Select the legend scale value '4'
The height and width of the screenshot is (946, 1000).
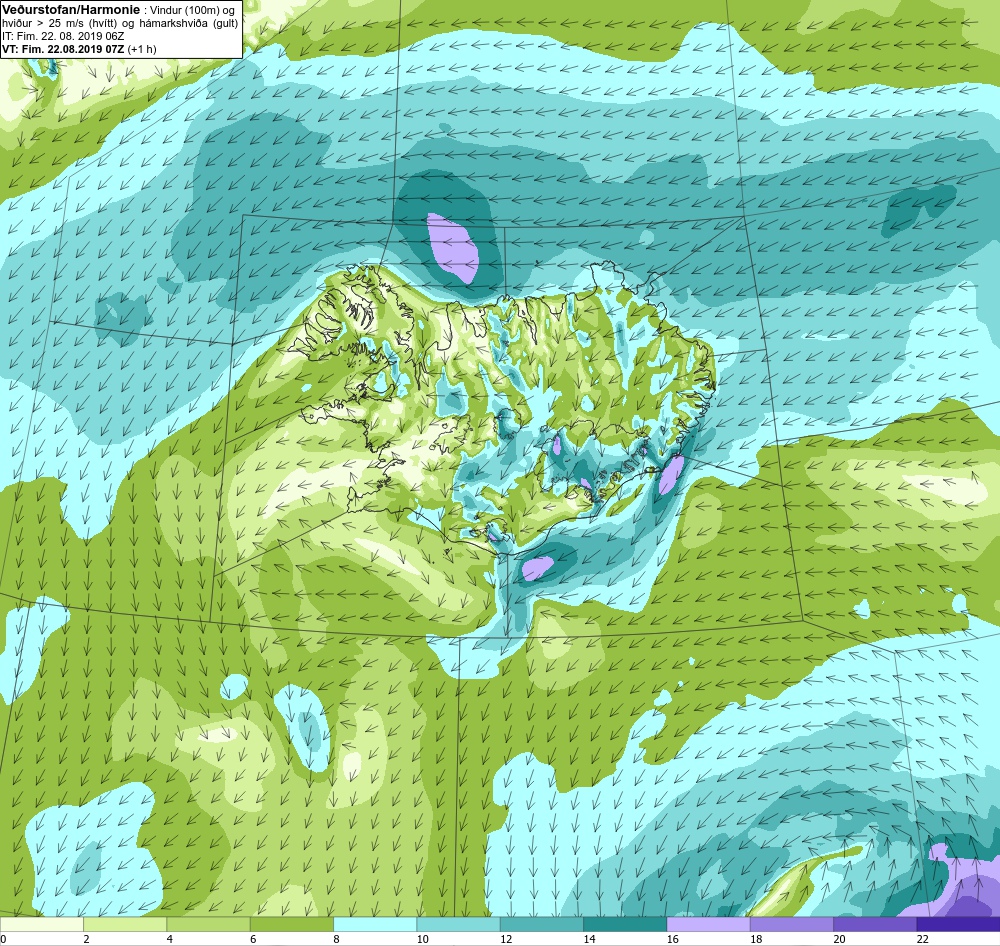pyautogui.click(x=170, y=939)
